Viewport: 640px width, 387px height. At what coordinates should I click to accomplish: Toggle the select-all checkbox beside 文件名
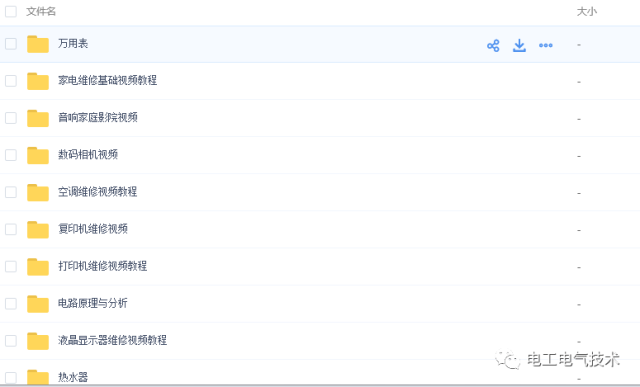coord(11,11)
